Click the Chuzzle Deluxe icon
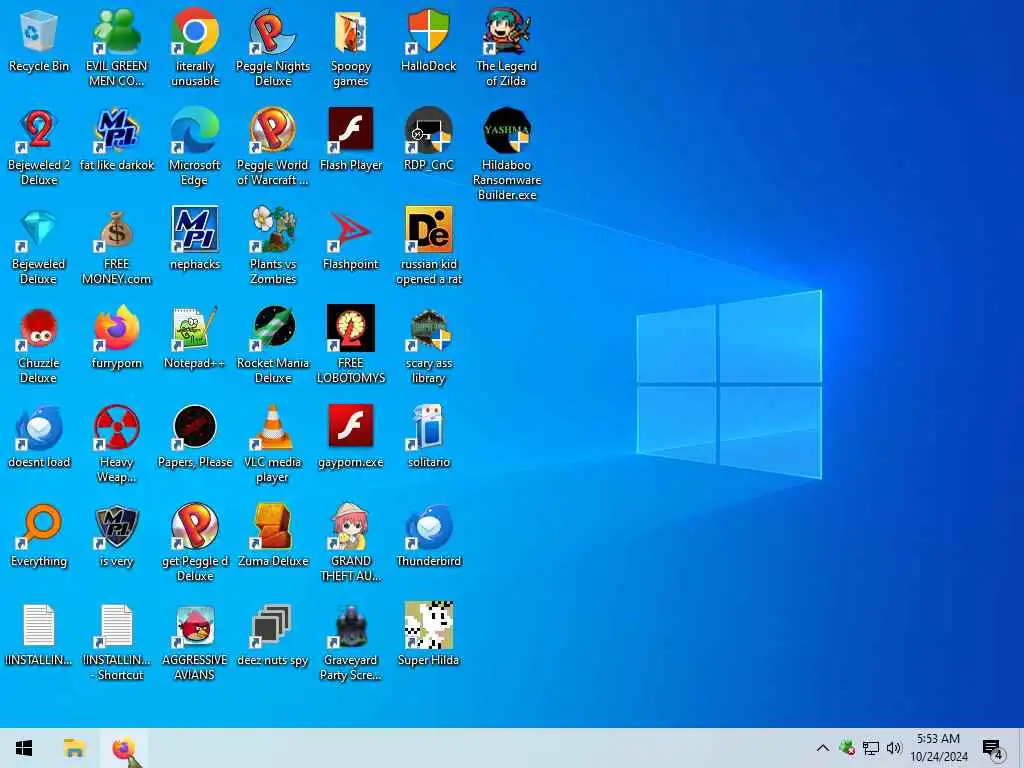This screenshot has height=768, width=1024. tap(39, 345)
